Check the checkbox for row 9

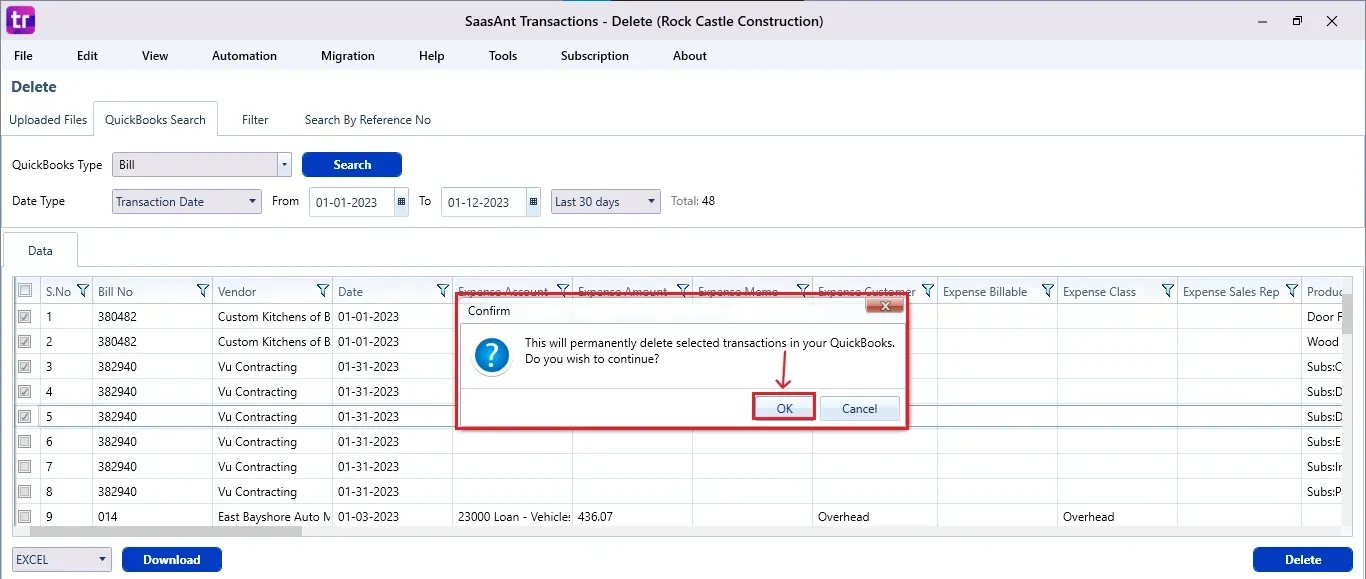[25, 516]
